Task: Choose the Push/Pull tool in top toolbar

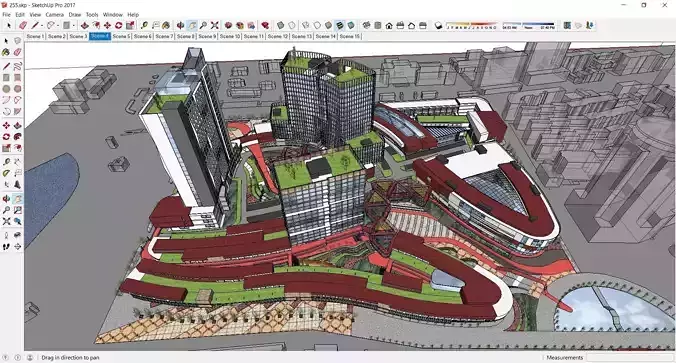Action: pos(84,25)
